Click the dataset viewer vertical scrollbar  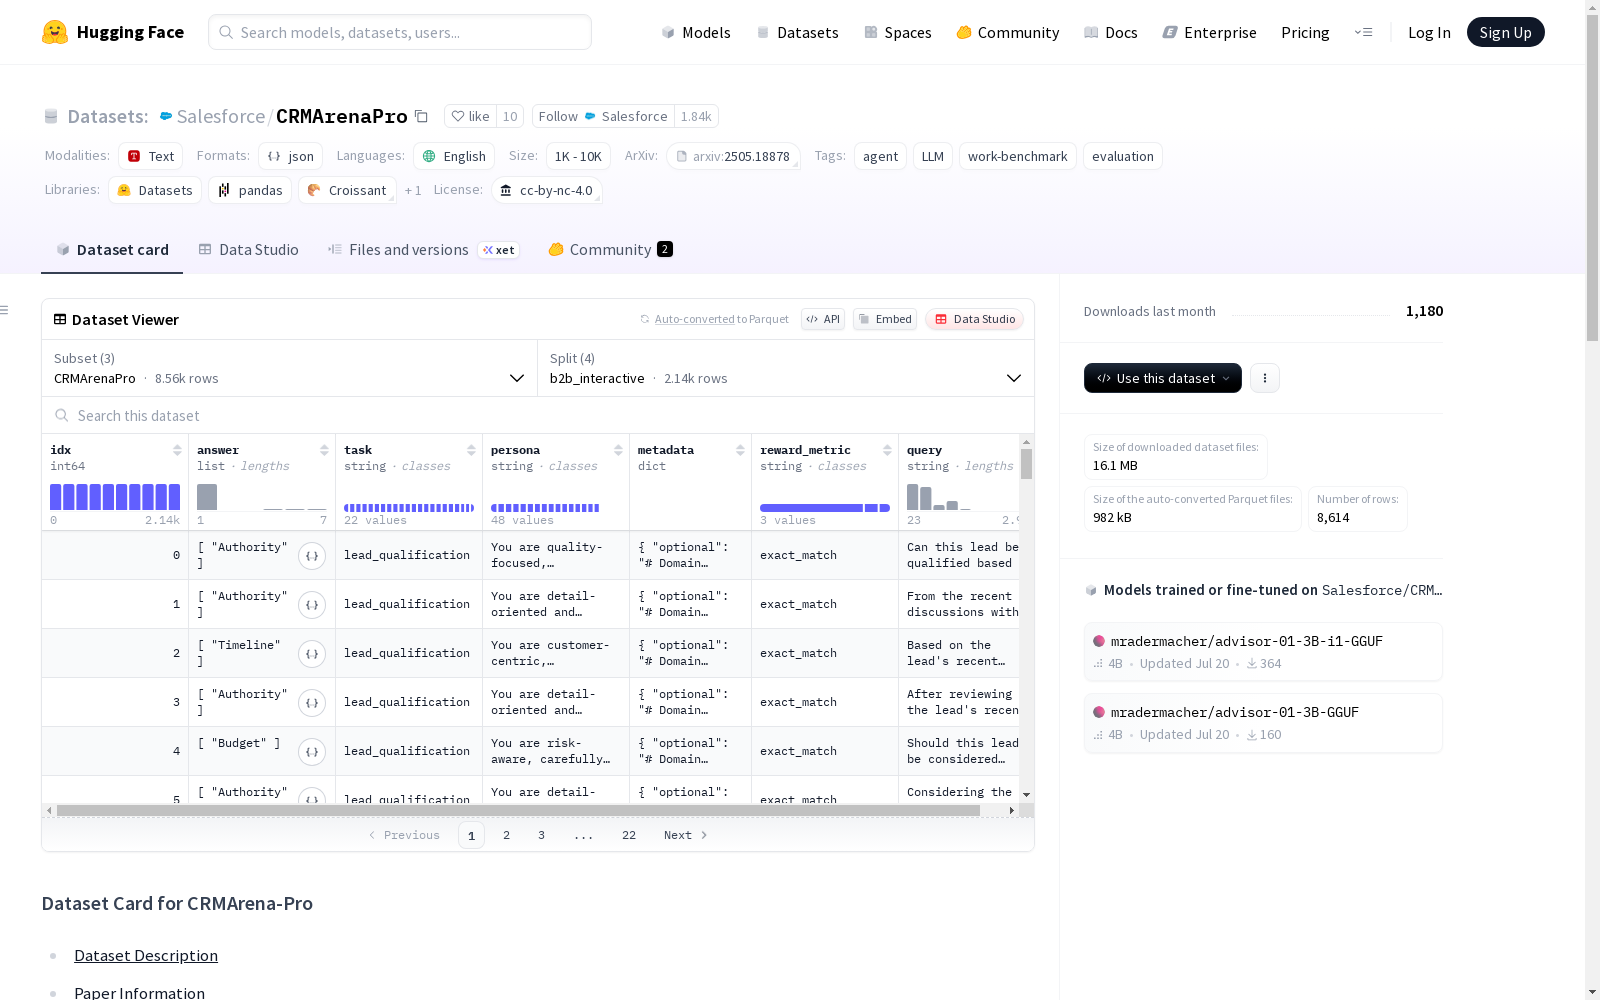coord(1026,464)
